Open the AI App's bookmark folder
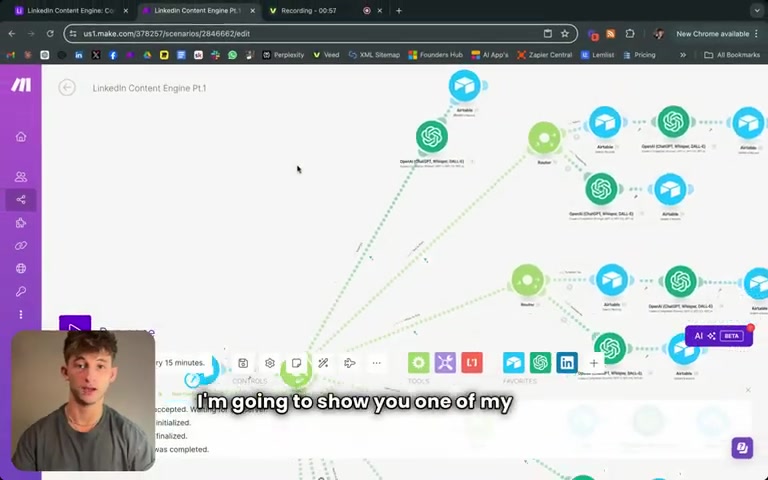This screenshot has width=768, height=480. pyautogui.click(x=490, y=55)
